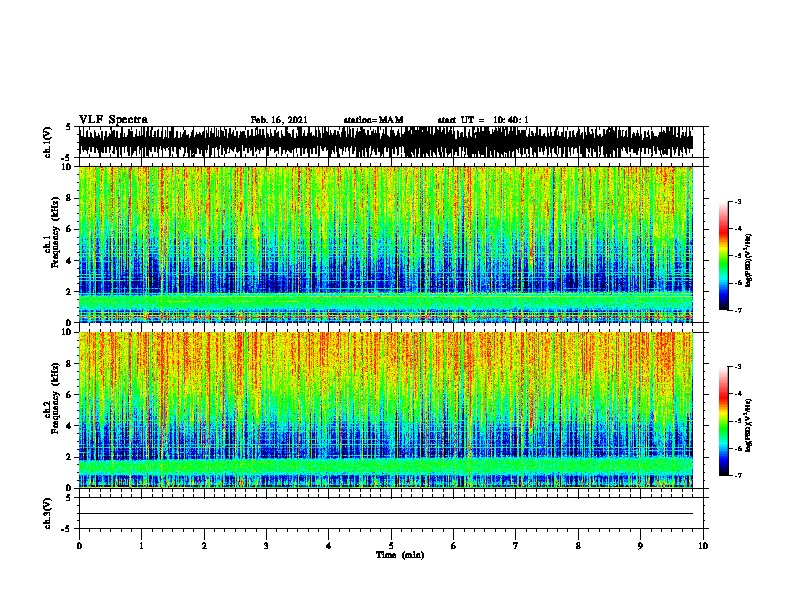Click the time axis tick label "0"
792x612 pixels.
coord(79,546)
